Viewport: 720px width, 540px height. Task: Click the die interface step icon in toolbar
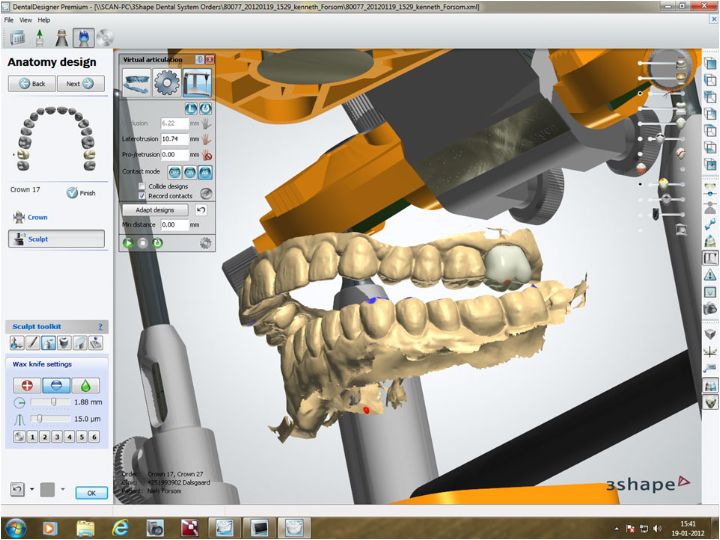coord(62,38)
